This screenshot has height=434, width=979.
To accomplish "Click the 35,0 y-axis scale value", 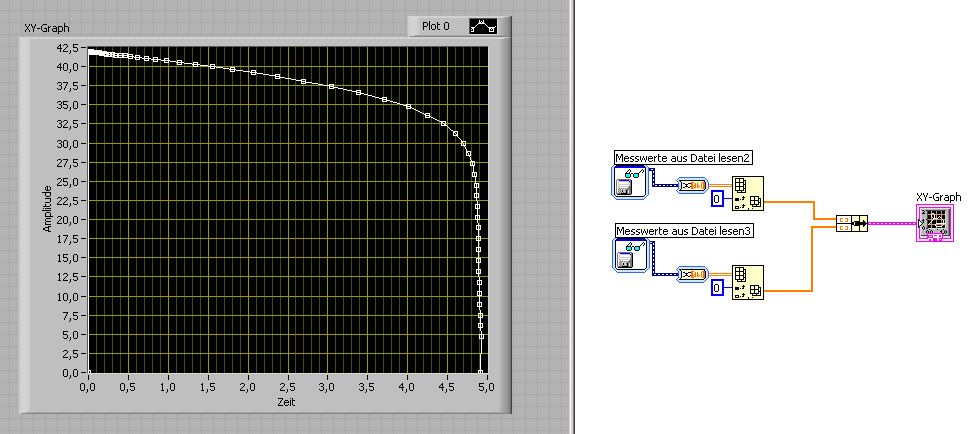I will pyautogui.click(x=67, y=105).
